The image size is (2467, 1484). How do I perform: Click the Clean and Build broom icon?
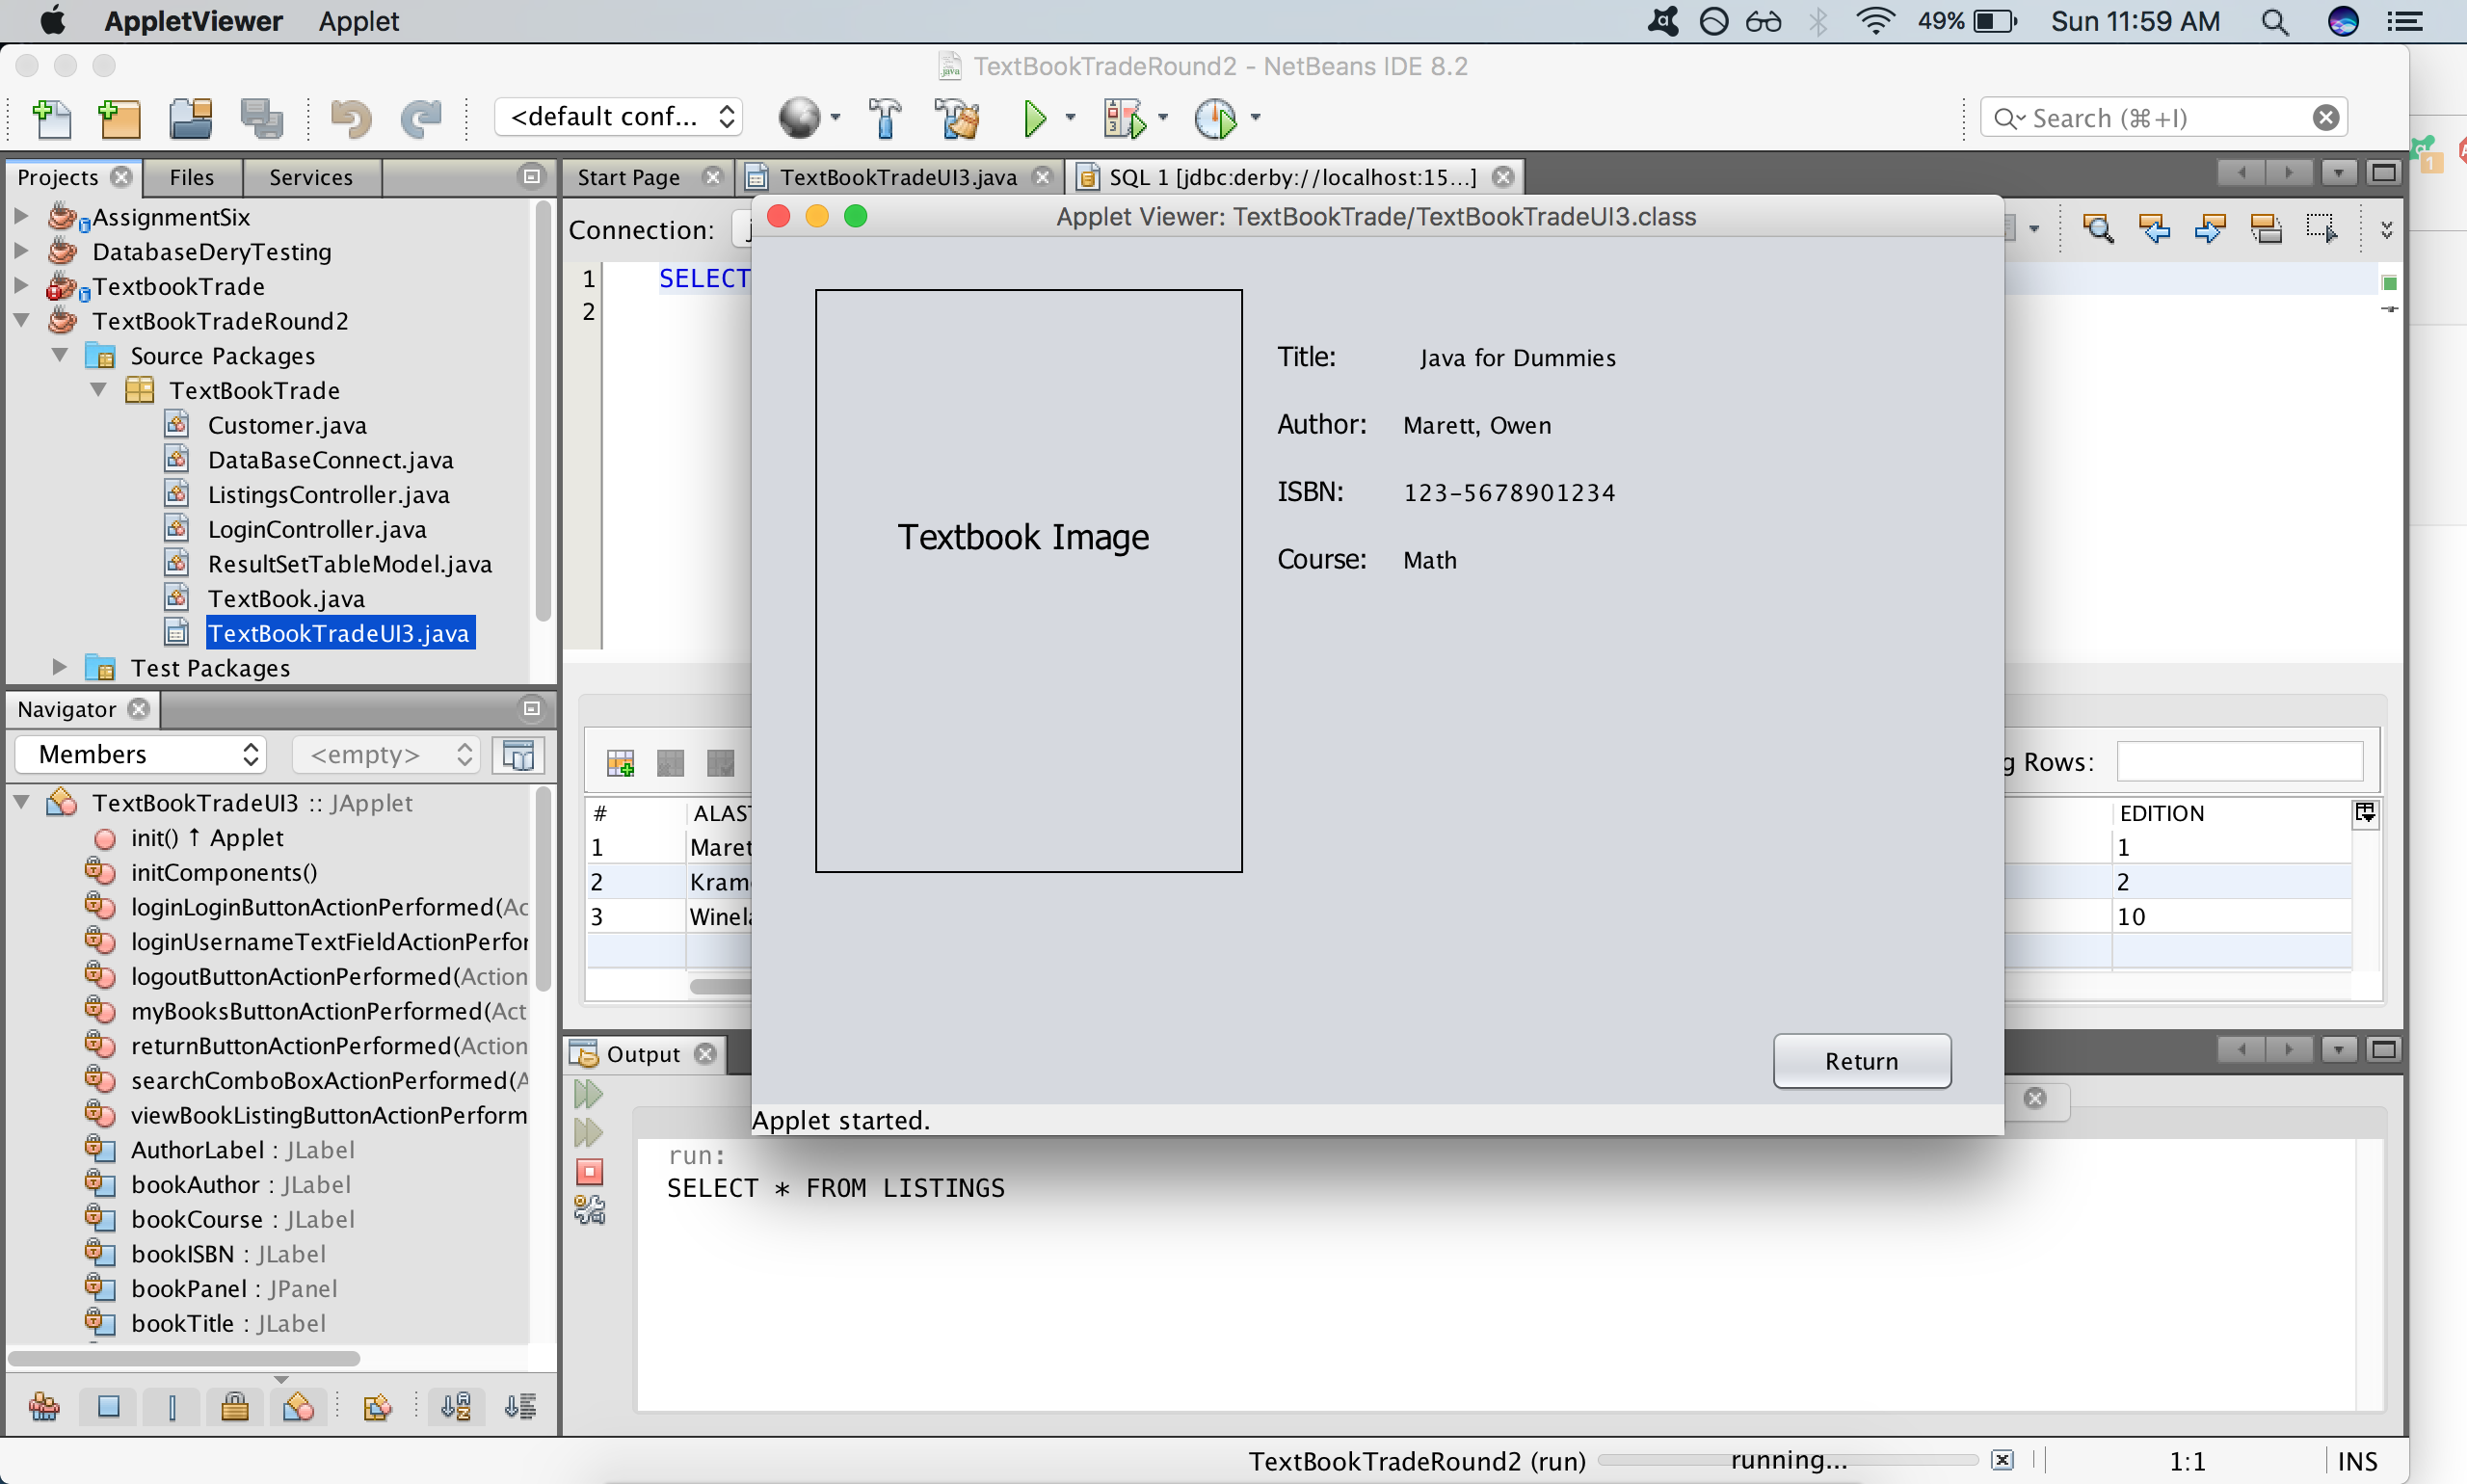pyautogui.click(x=957, y=118)
